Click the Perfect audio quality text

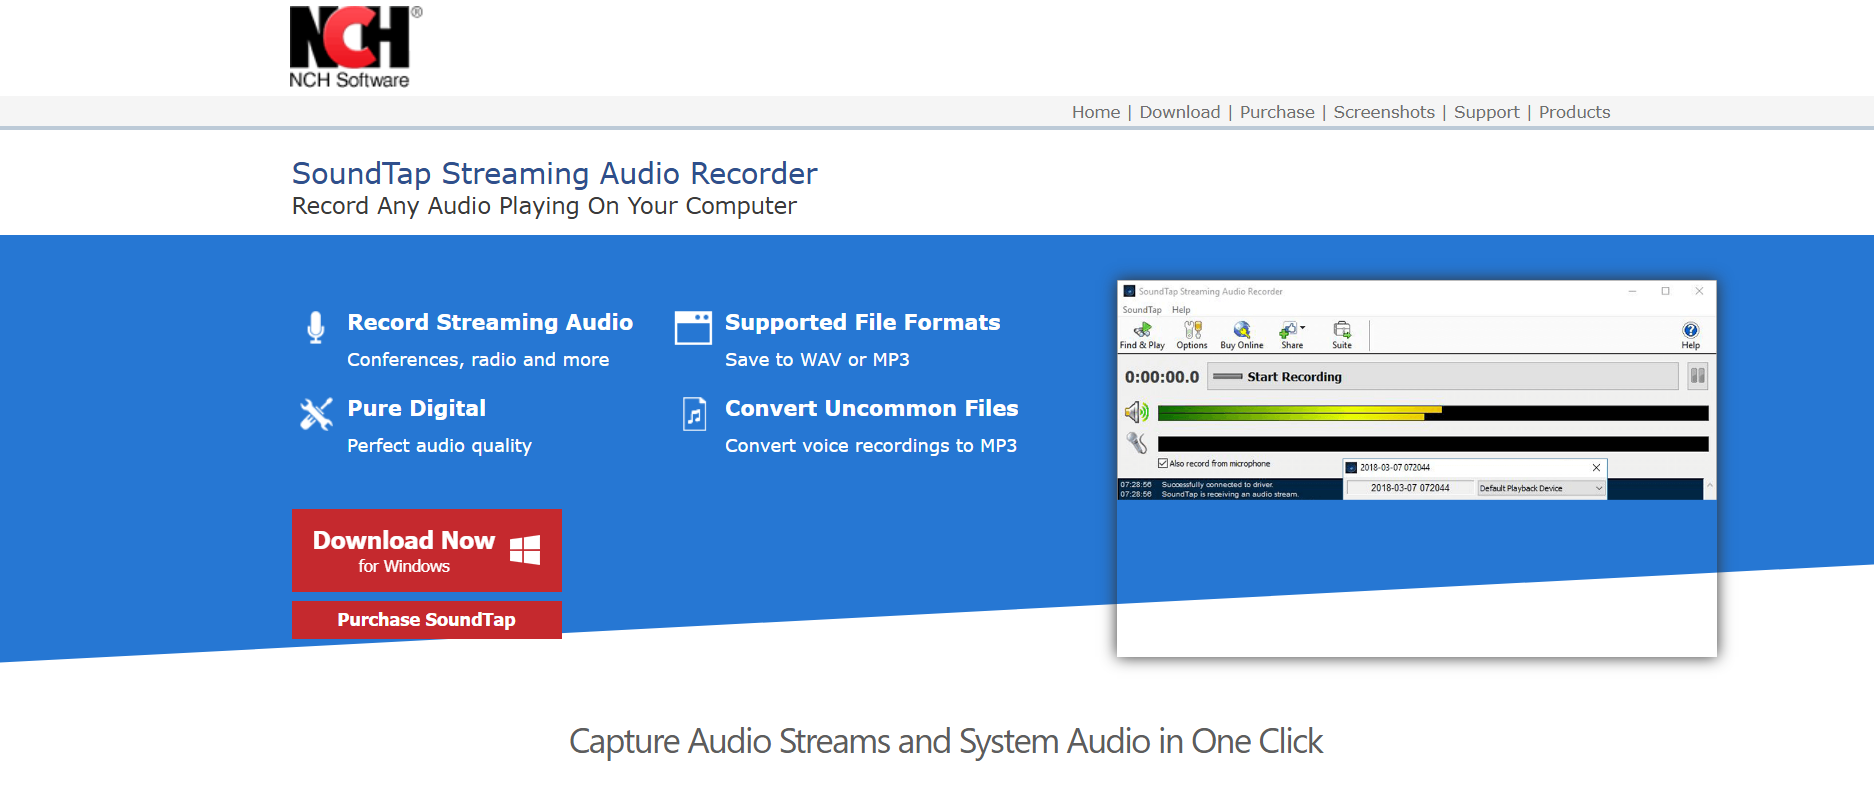coord(439,445)
